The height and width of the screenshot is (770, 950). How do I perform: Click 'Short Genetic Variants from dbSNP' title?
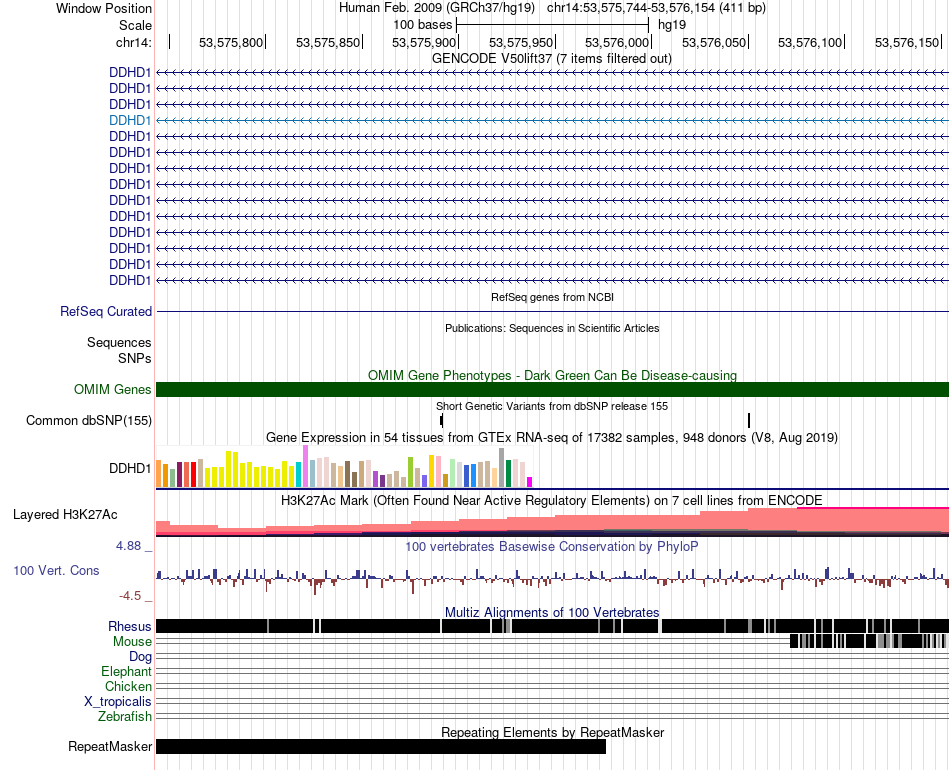552,406
